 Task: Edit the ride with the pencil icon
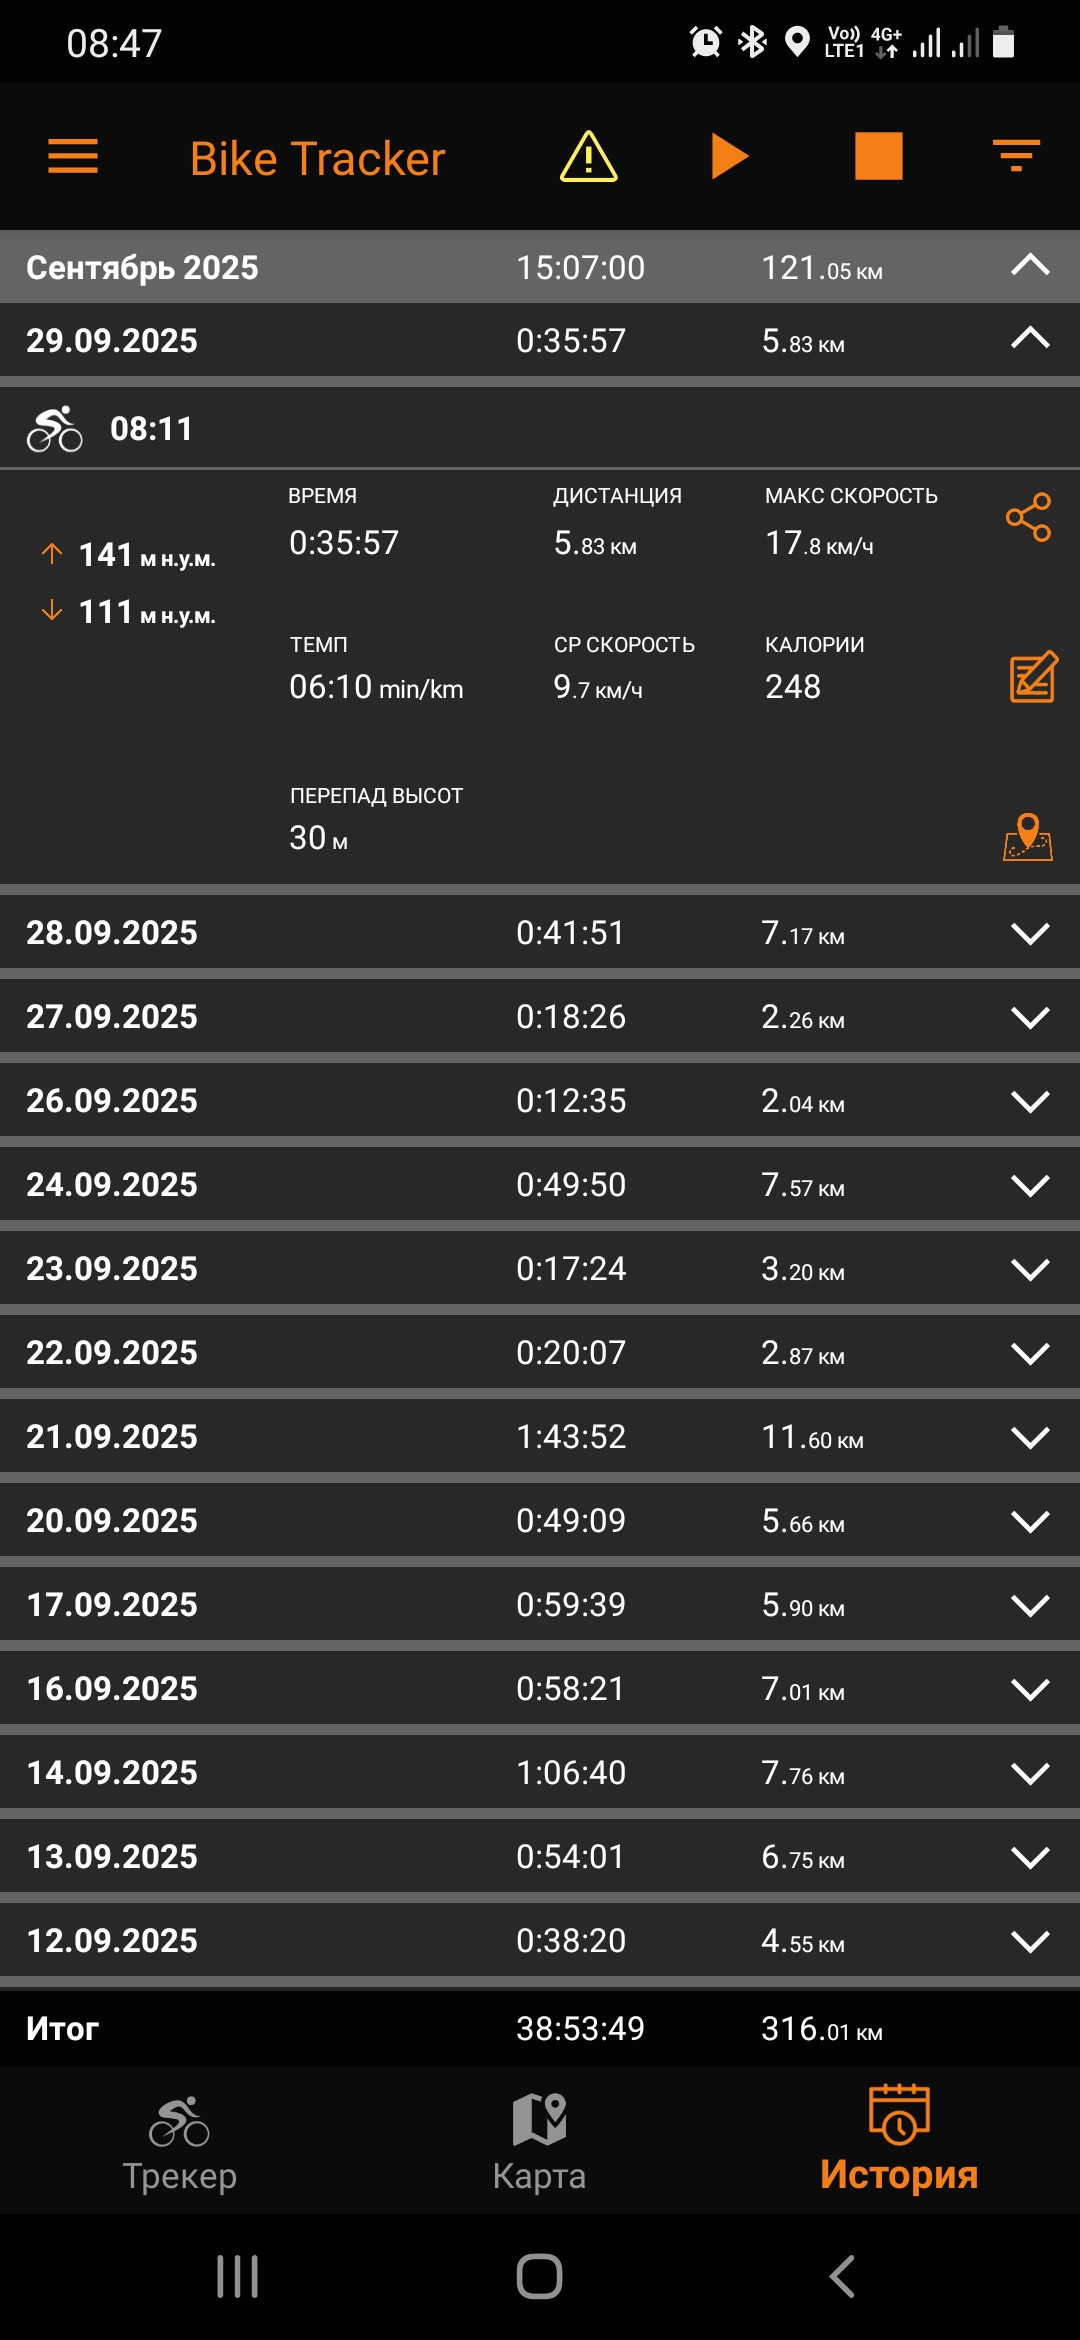(x=1033, y=677)
